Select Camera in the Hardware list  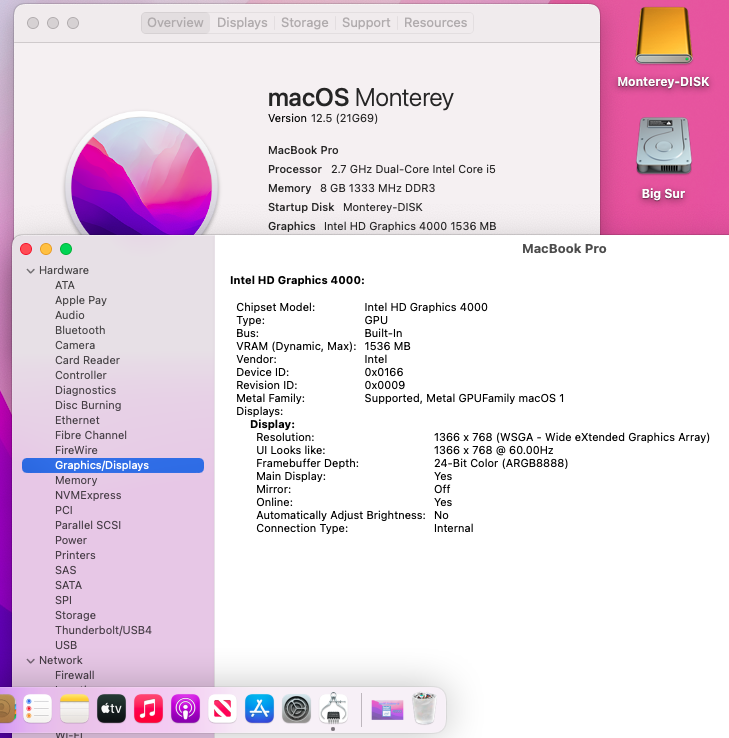[x=75, y=345]
